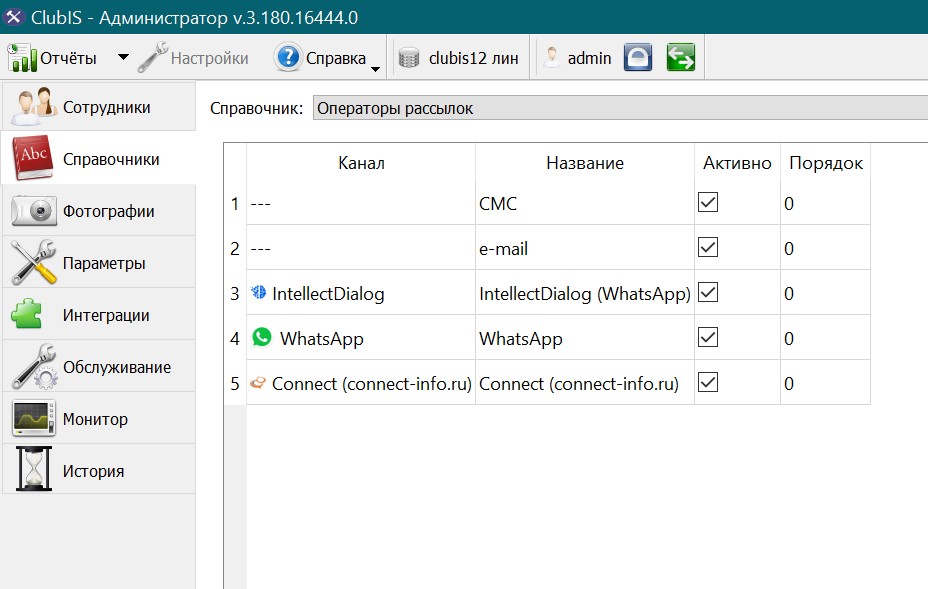Screen dimensions: 928x589
Task: Open Монитор oscilloscope icon
Action: tap(34, 418)
